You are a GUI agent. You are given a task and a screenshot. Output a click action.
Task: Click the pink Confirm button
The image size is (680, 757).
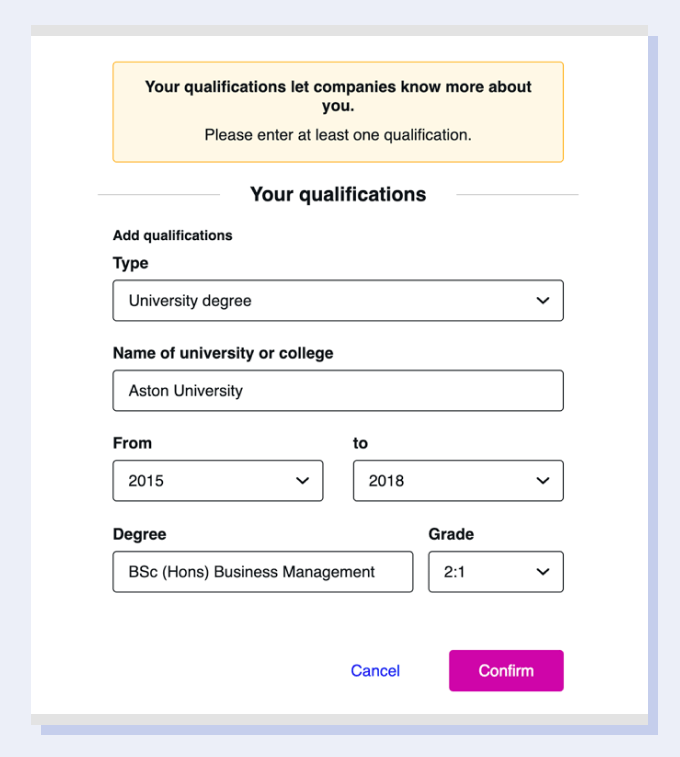[x=506, y=671]
